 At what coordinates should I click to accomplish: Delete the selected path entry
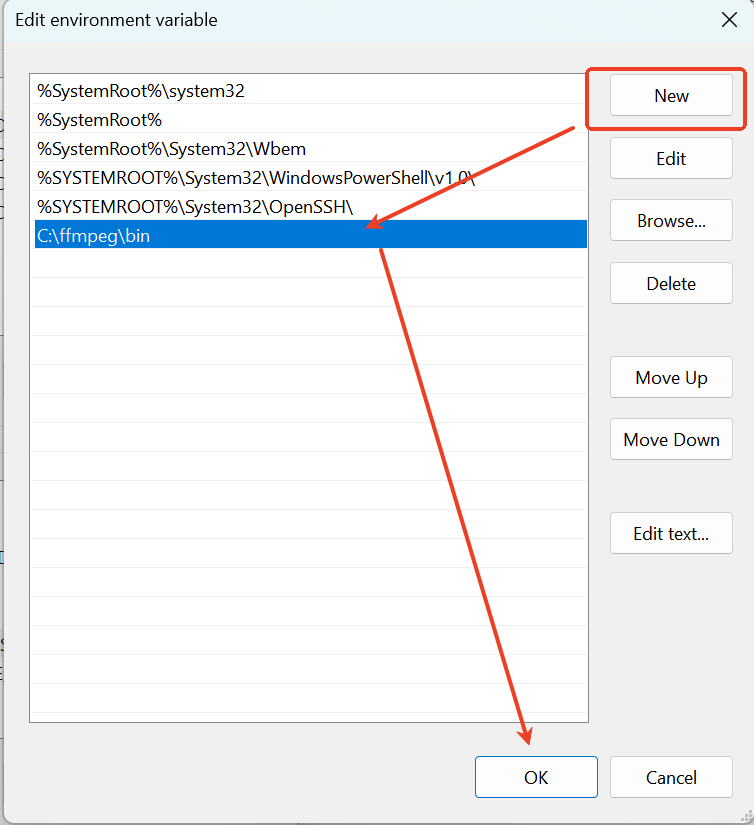pyautogui.click(x=671, y=284)
